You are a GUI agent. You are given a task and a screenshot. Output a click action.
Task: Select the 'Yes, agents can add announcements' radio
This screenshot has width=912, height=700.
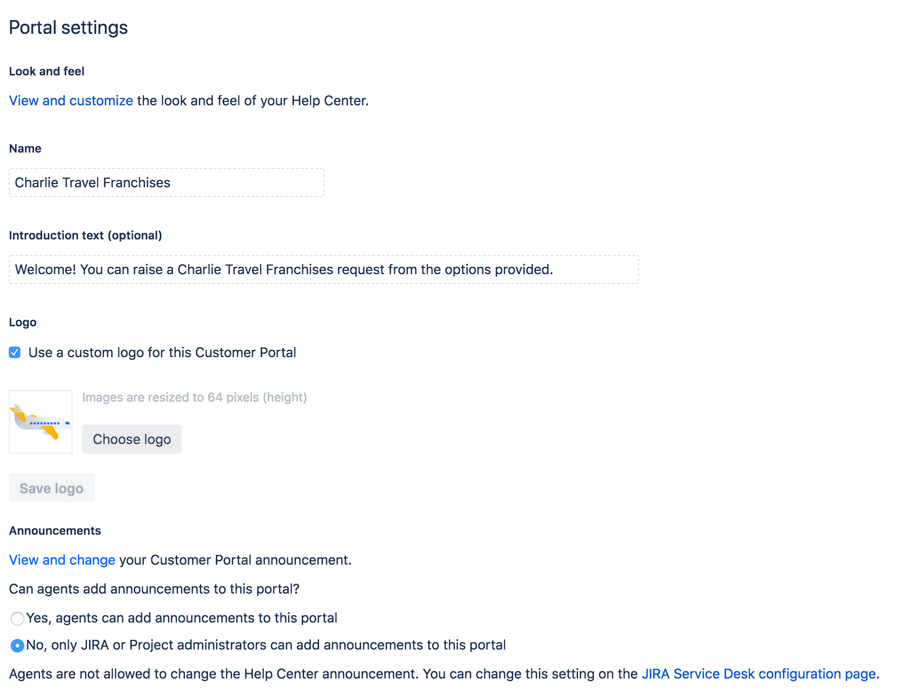[17, 618]
